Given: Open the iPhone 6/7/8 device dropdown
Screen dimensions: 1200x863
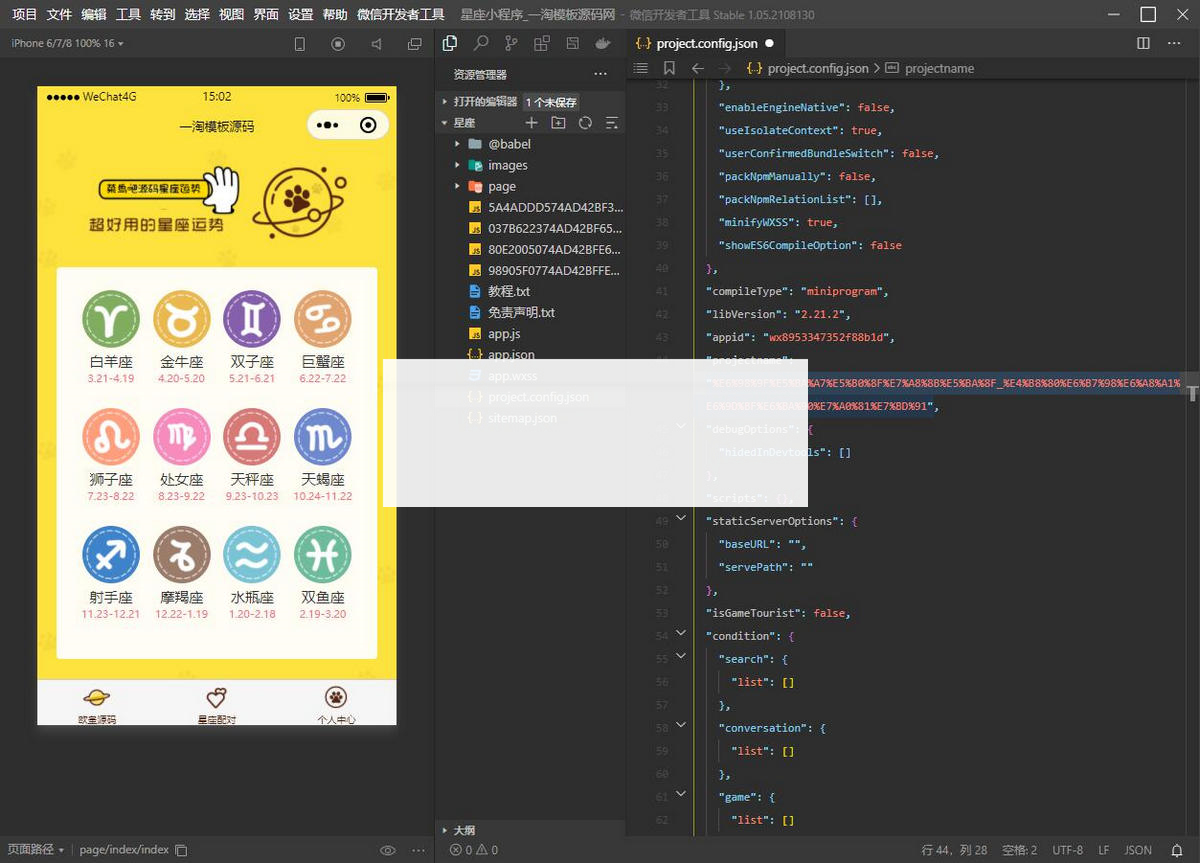Looking at the screenshot, I should point(68,44).
